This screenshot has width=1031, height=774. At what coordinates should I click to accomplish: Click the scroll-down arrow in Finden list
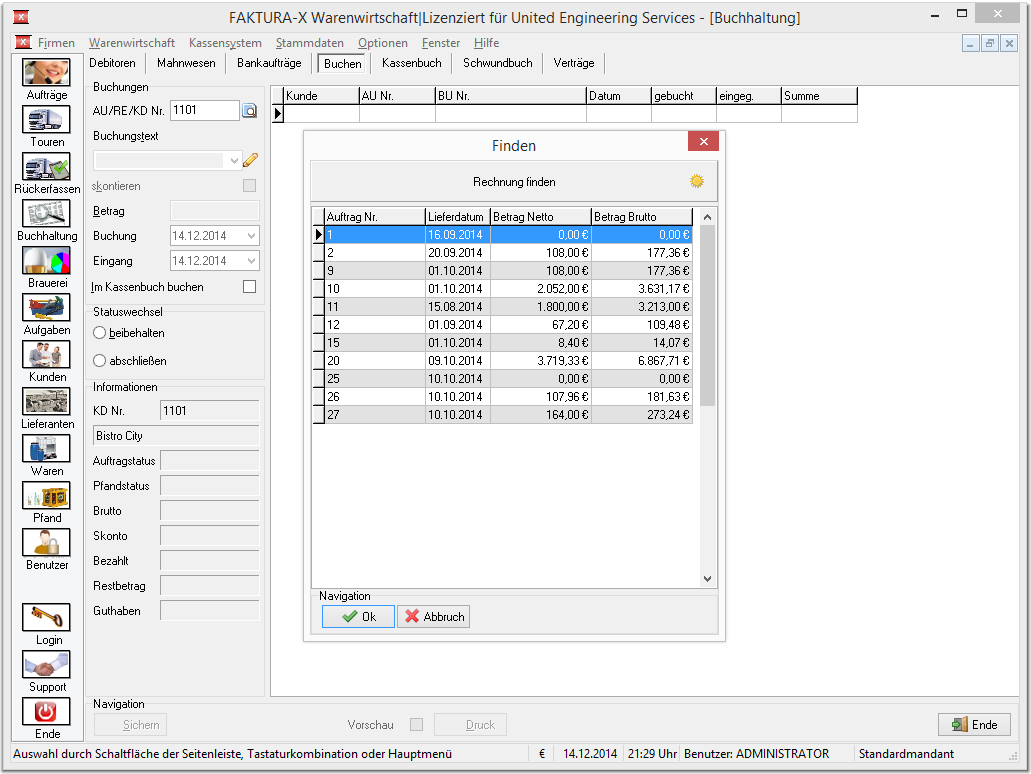(x=707, y=579)
